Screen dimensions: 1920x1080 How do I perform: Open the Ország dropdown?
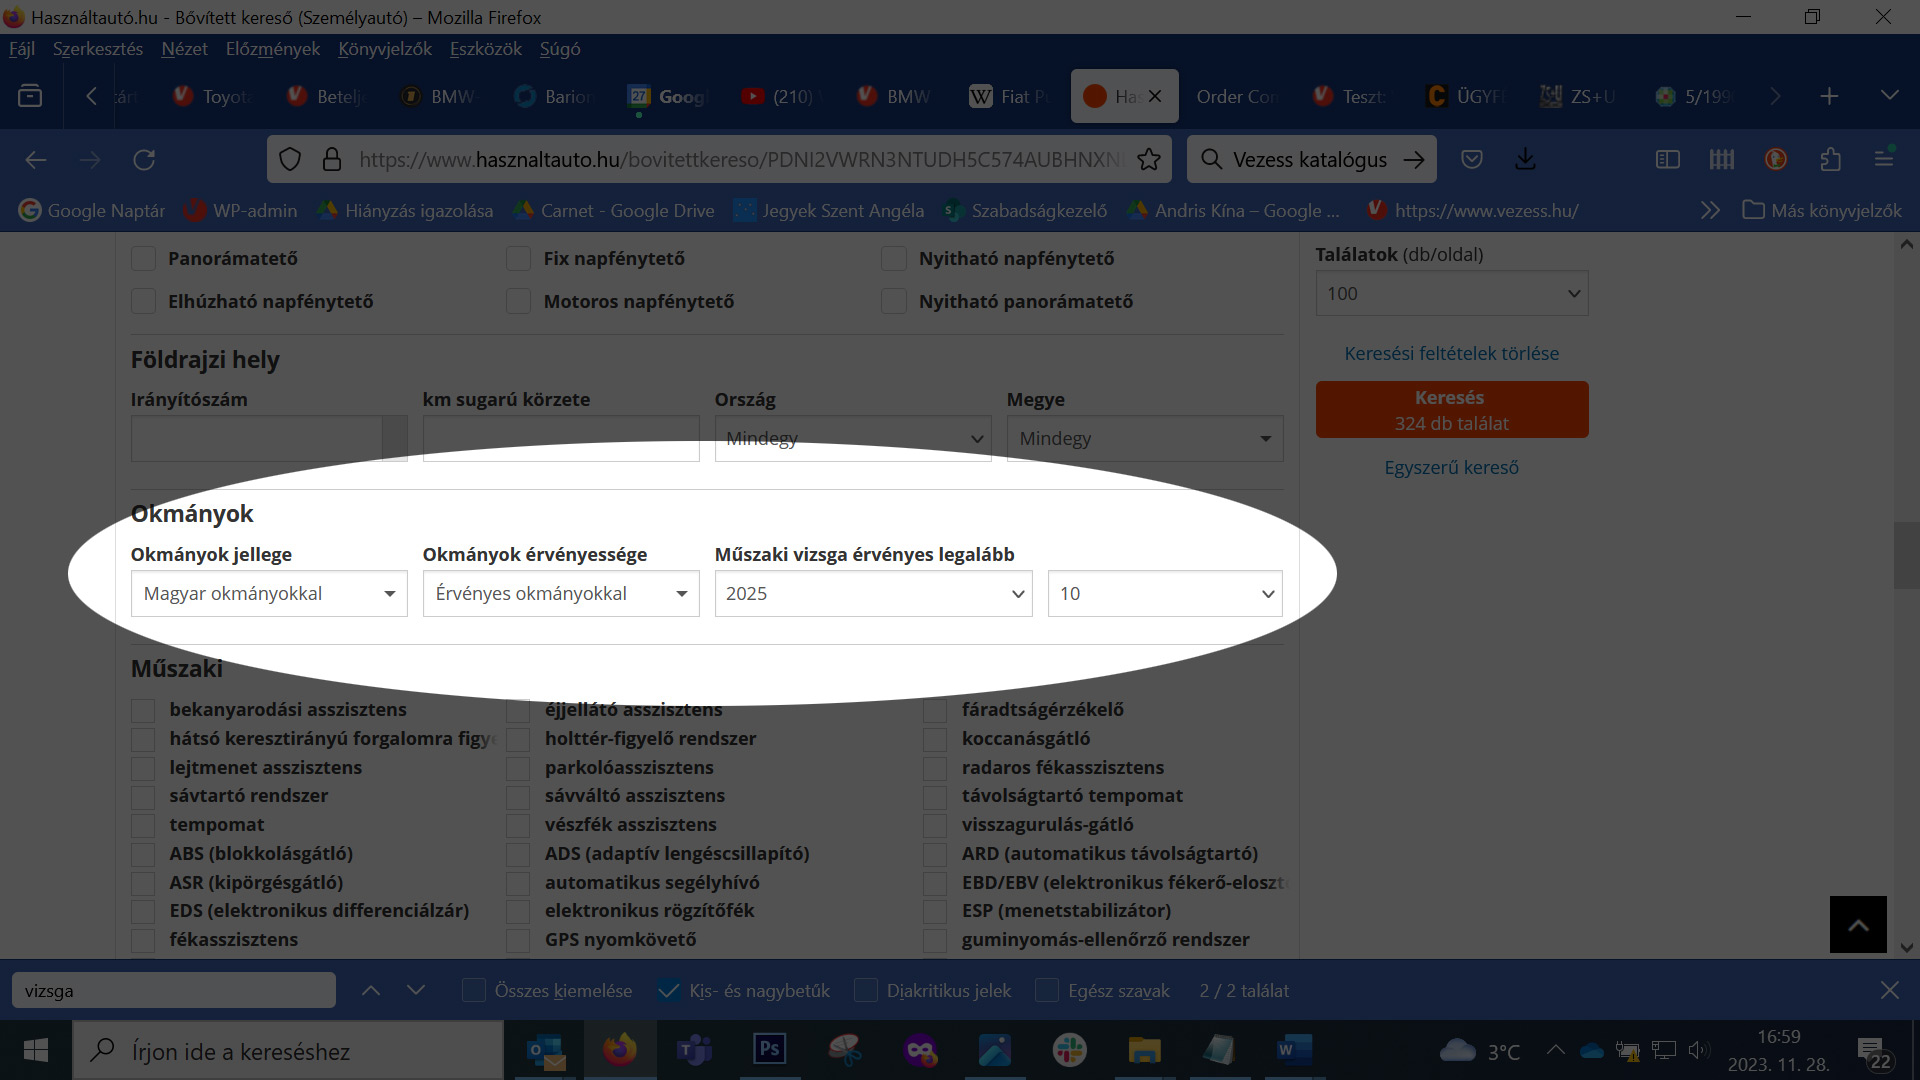point(853,438)
